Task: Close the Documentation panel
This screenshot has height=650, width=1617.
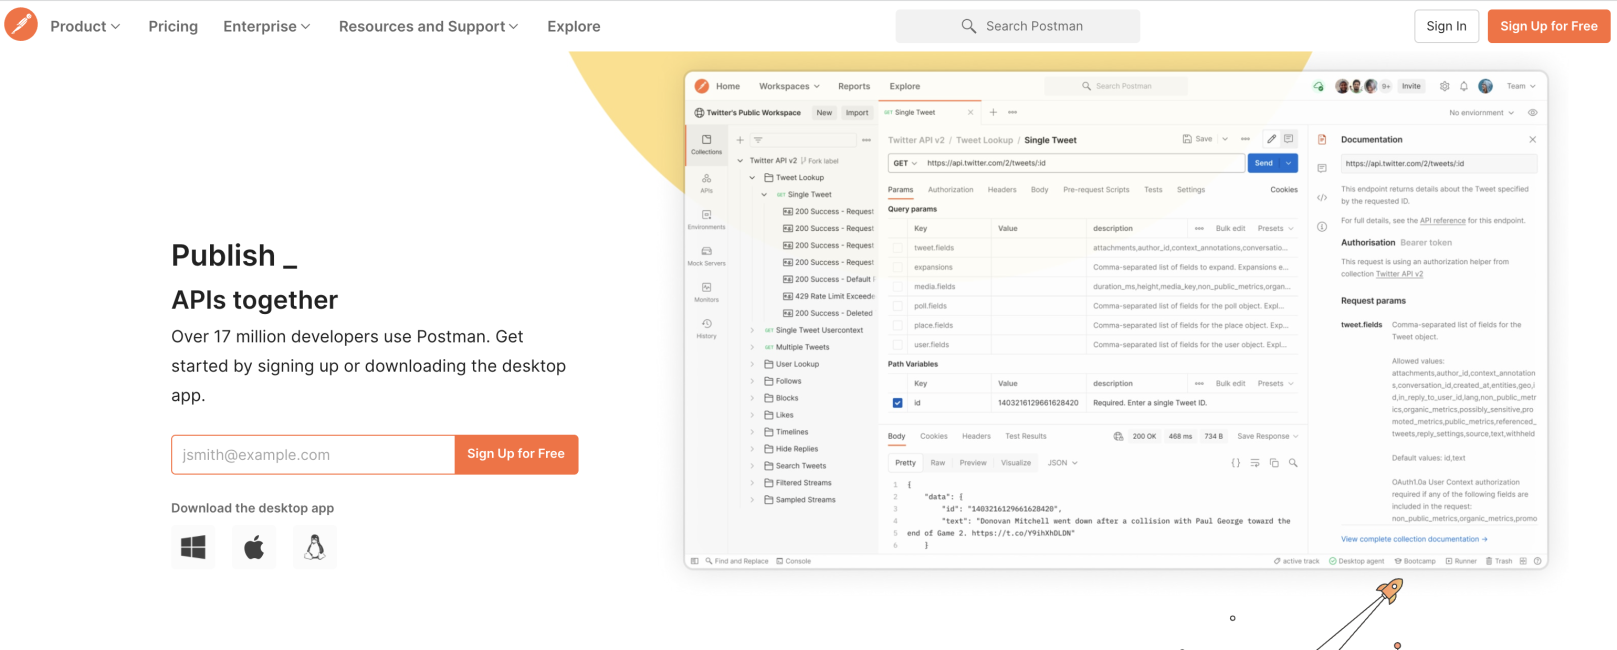Action: point(1532,139)
